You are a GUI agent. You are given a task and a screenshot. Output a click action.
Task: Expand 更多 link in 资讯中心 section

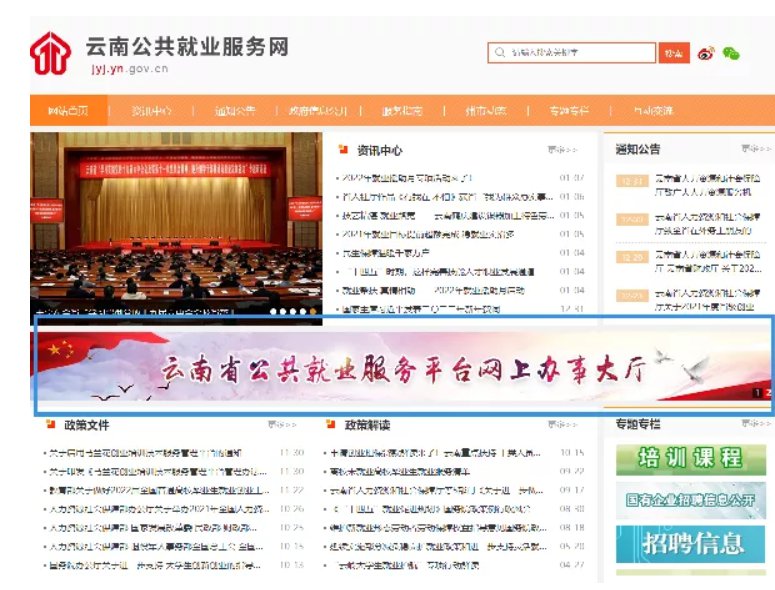tap(562, 150)
